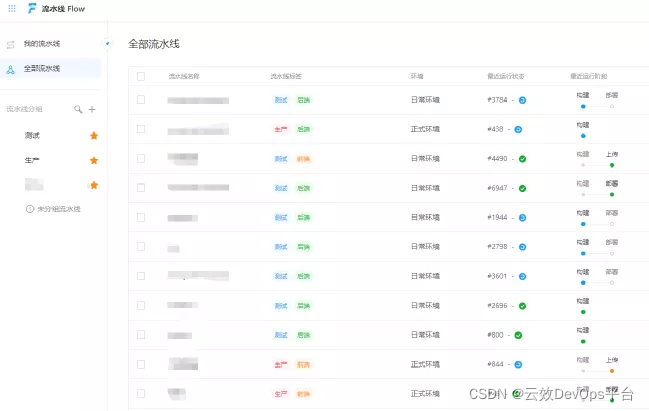Click the running status icon beside #844
This screenshot has height=411, width=649.
click(518, 365)
